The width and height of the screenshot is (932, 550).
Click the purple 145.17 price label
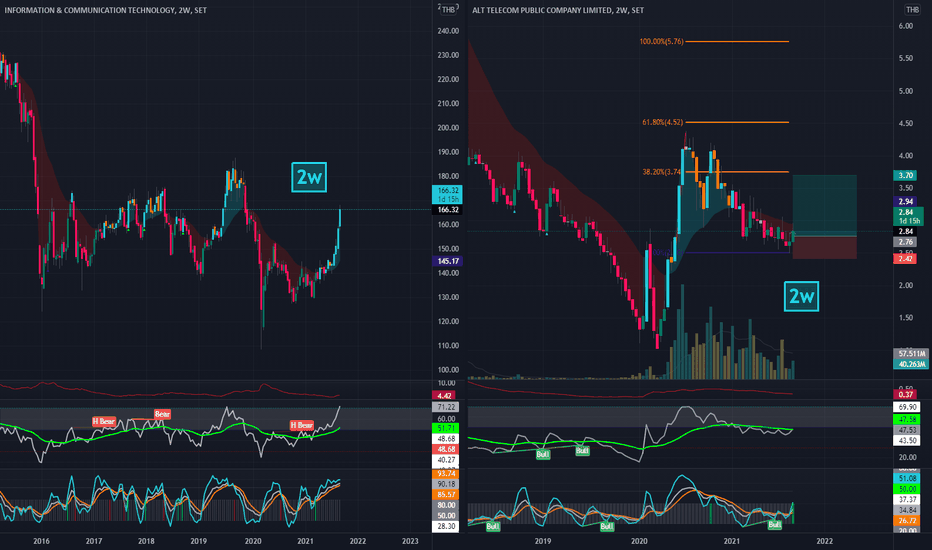(x=447, y=261)
